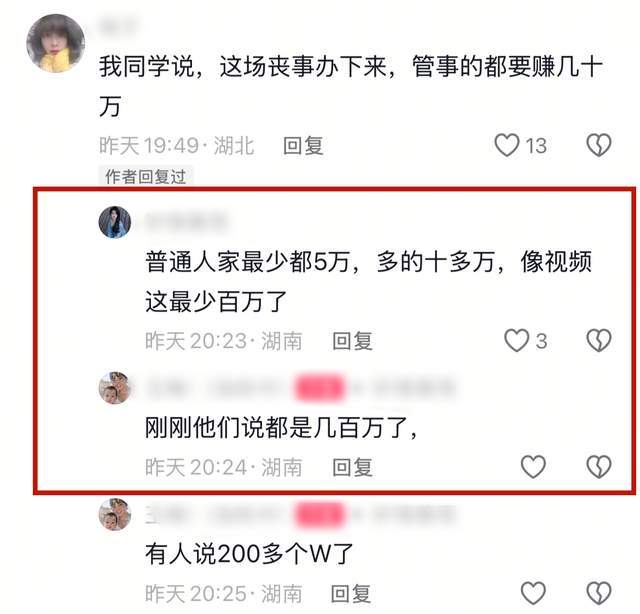Reply to the 20:24 comment

[x=352, y=467]
